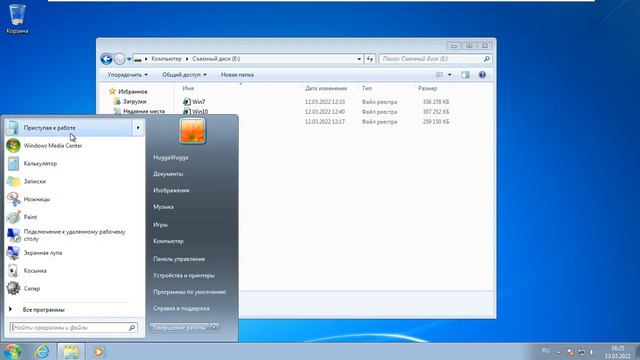
Task: Focus the Explorer search field
Action: click(x=435, y=59)
